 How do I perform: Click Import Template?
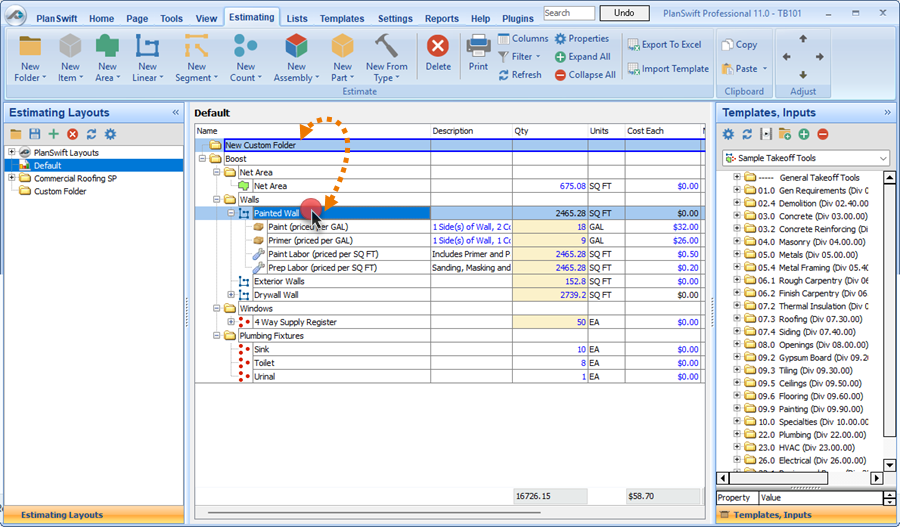coord(668,68)
